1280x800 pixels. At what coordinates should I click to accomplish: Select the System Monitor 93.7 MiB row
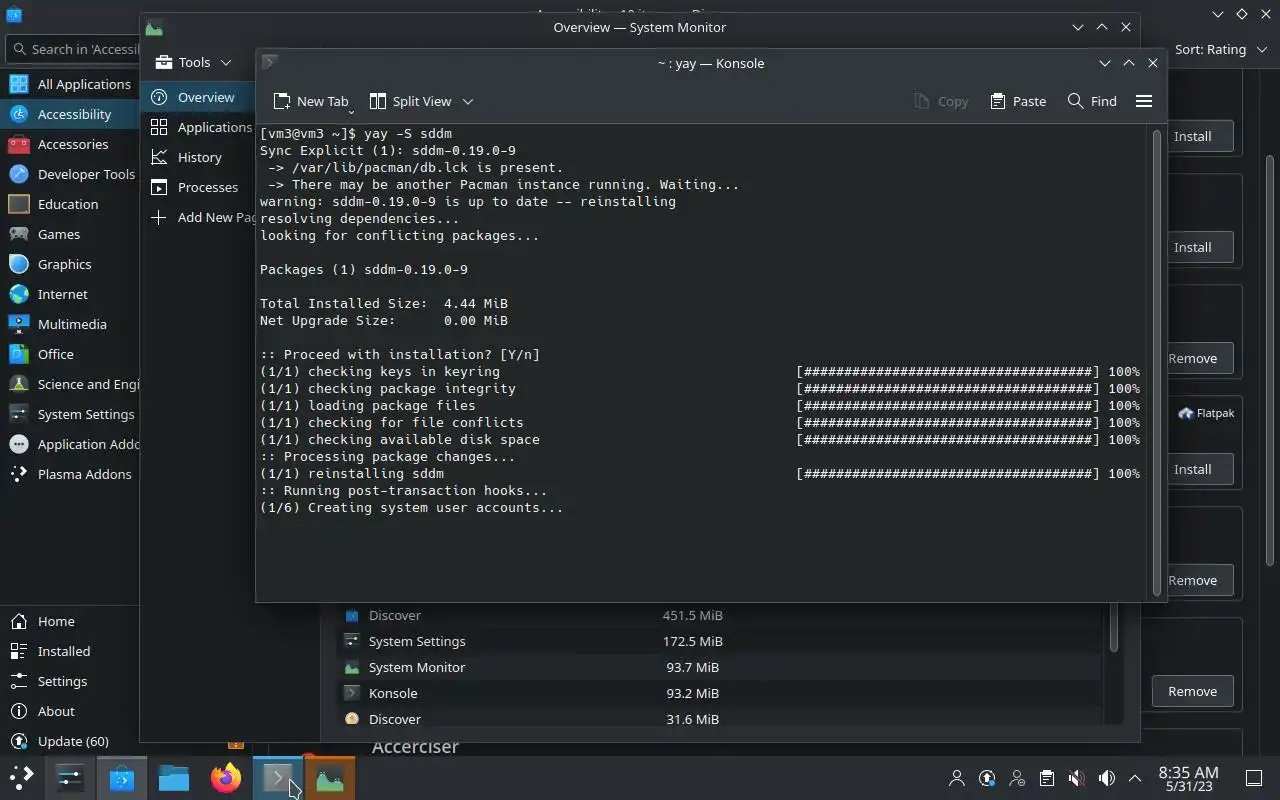click(x=720, y=667)
